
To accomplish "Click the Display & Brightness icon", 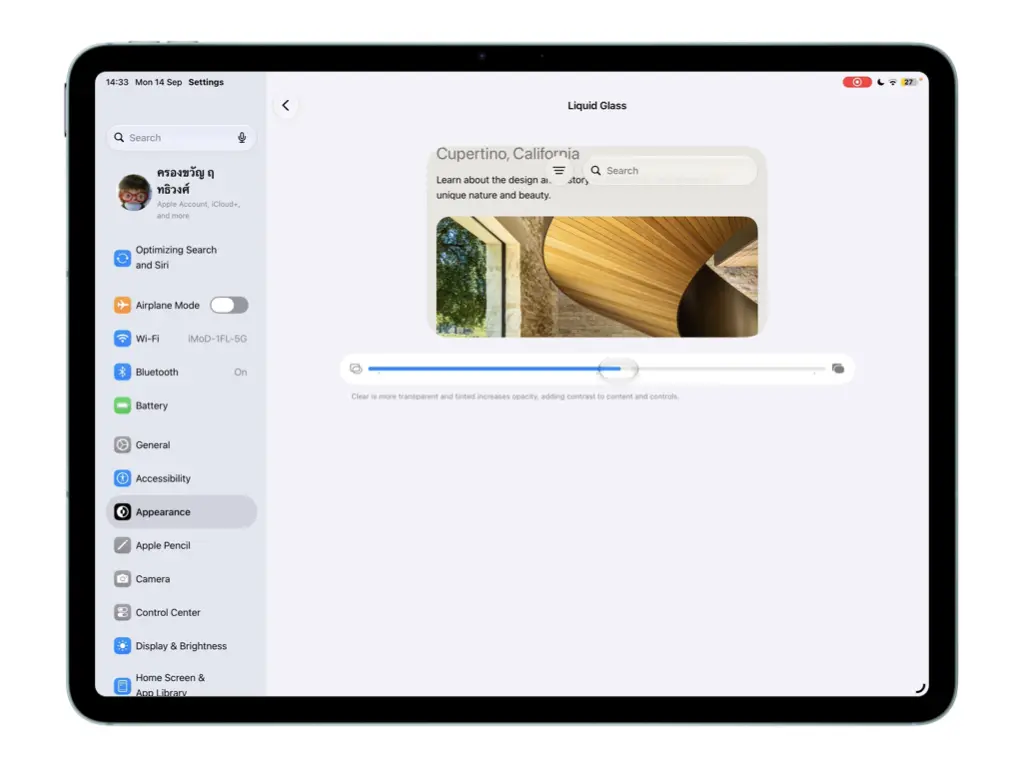I will [122, 646].
